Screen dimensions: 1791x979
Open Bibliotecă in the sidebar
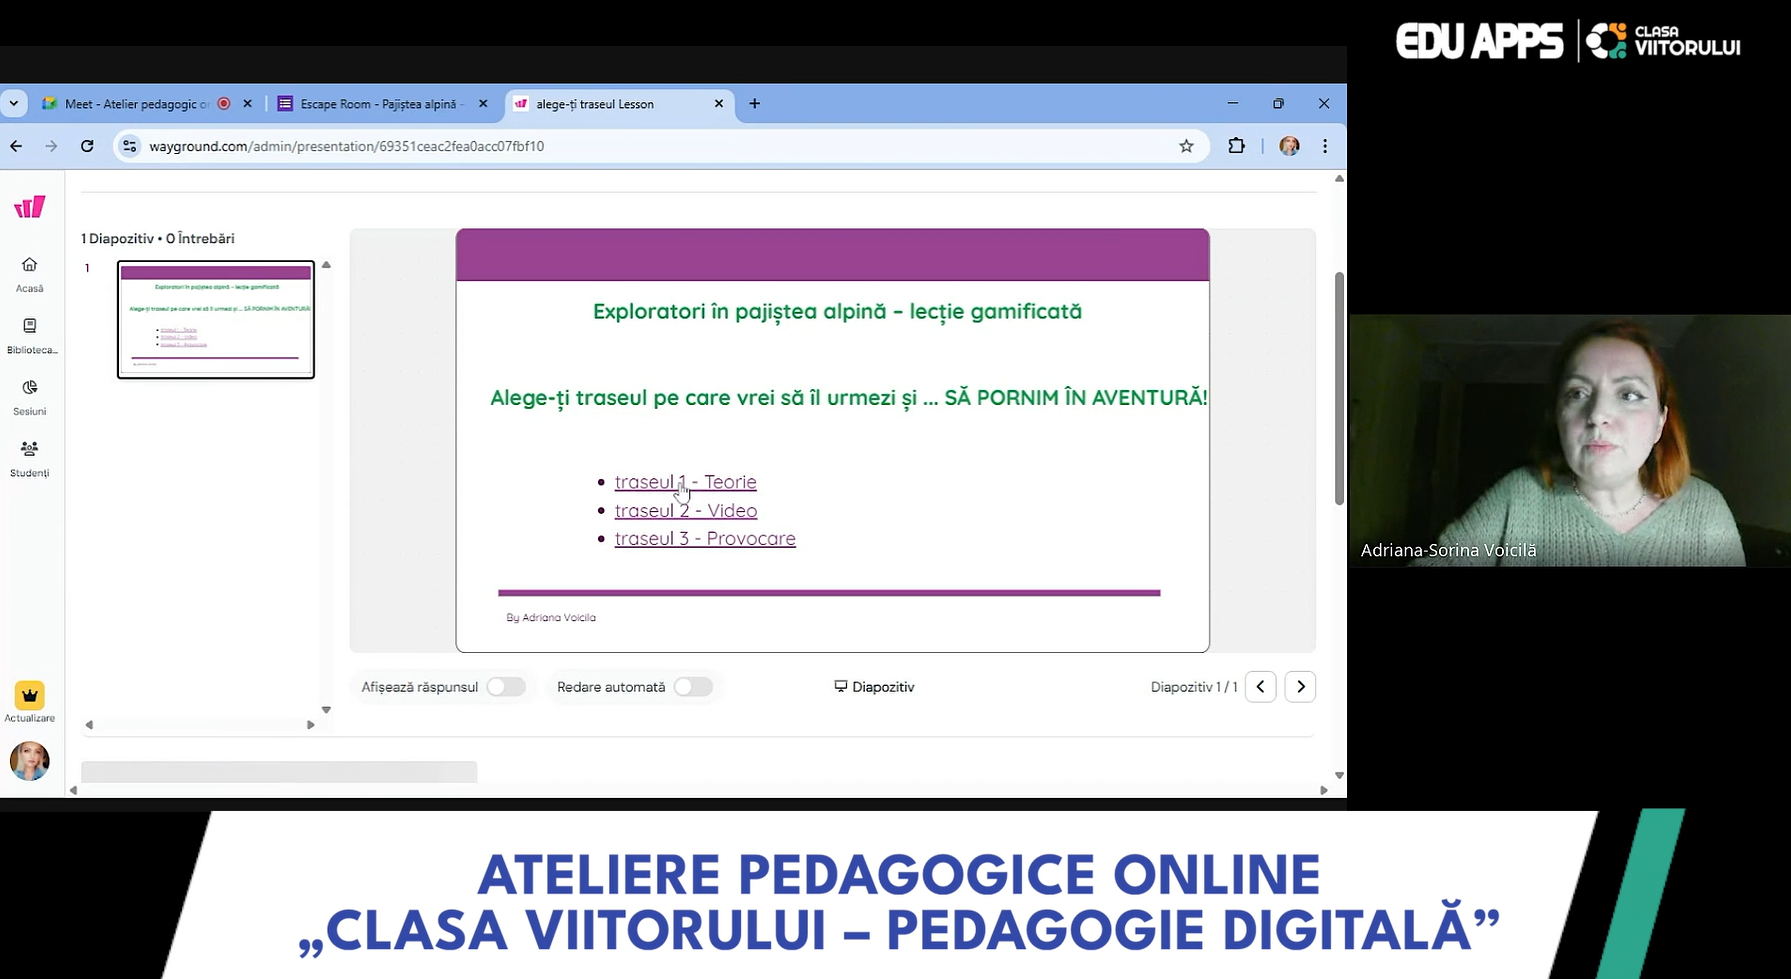tap(31, 336)
